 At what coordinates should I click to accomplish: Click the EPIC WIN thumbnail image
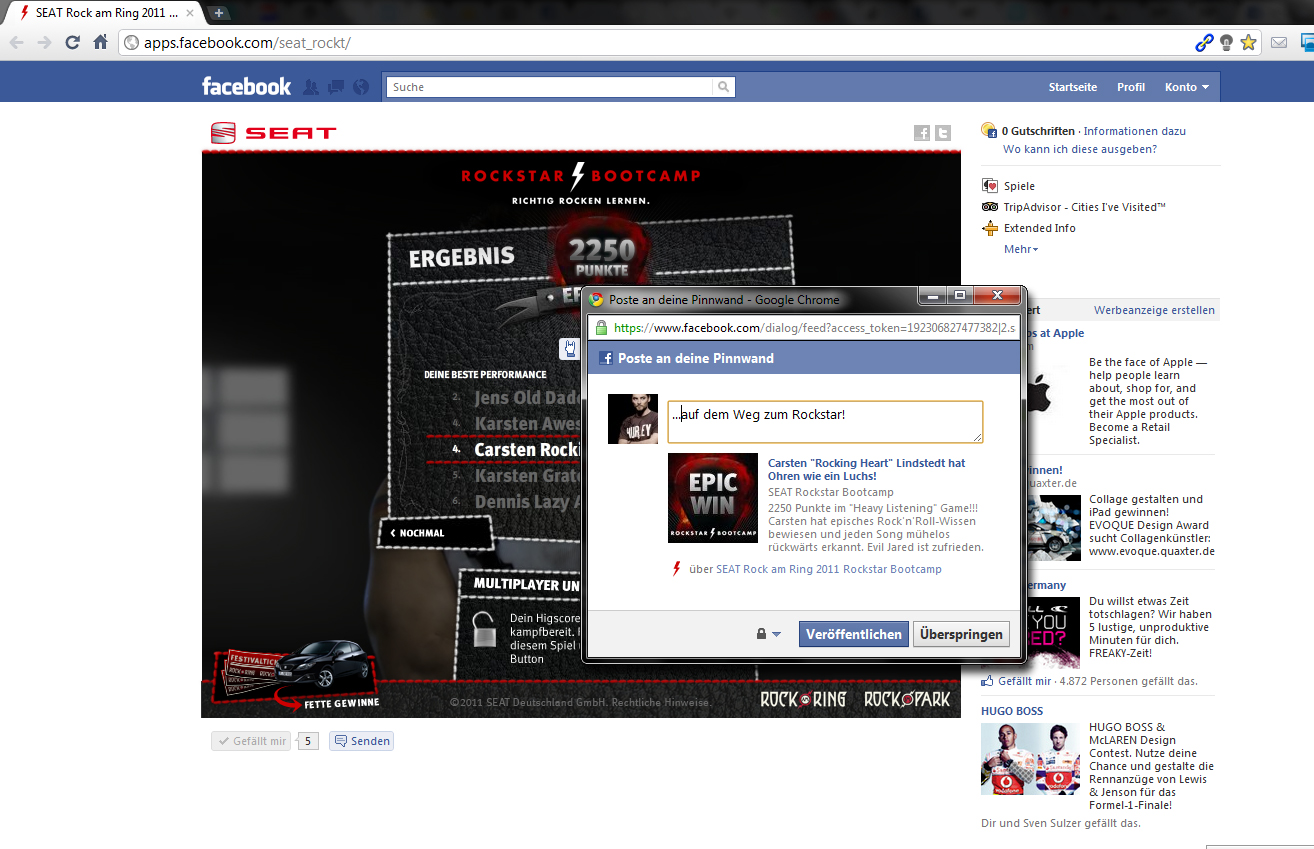[712, 498]
